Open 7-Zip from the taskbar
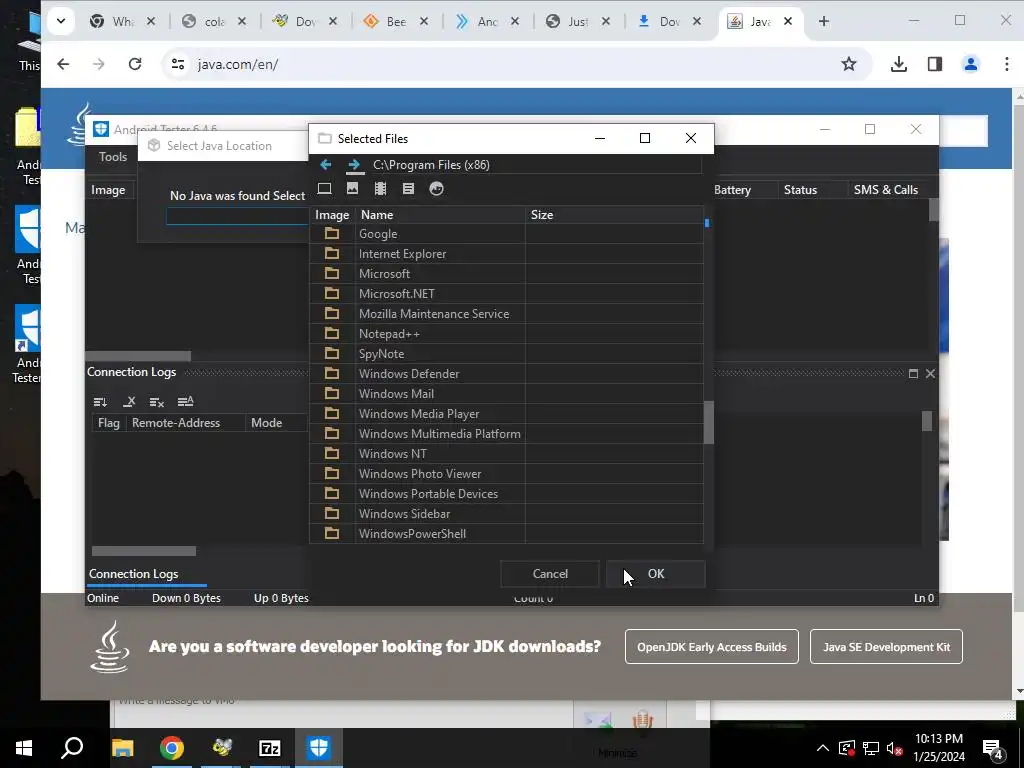The image size is (1024, 768). click(x=270, y=748)
